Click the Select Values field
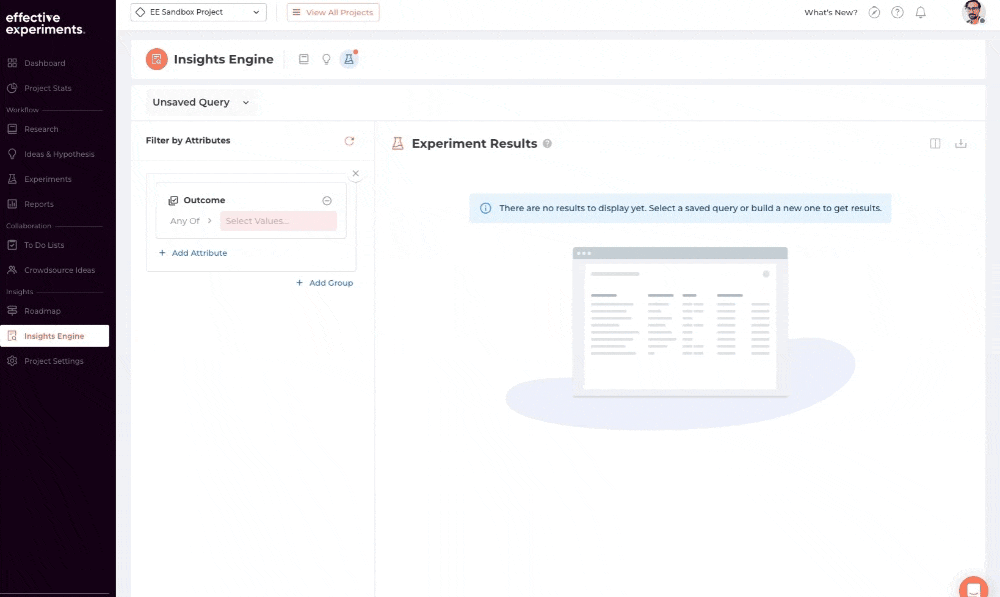Viewport: 1000px width, 597px height. tap(278, 221)
